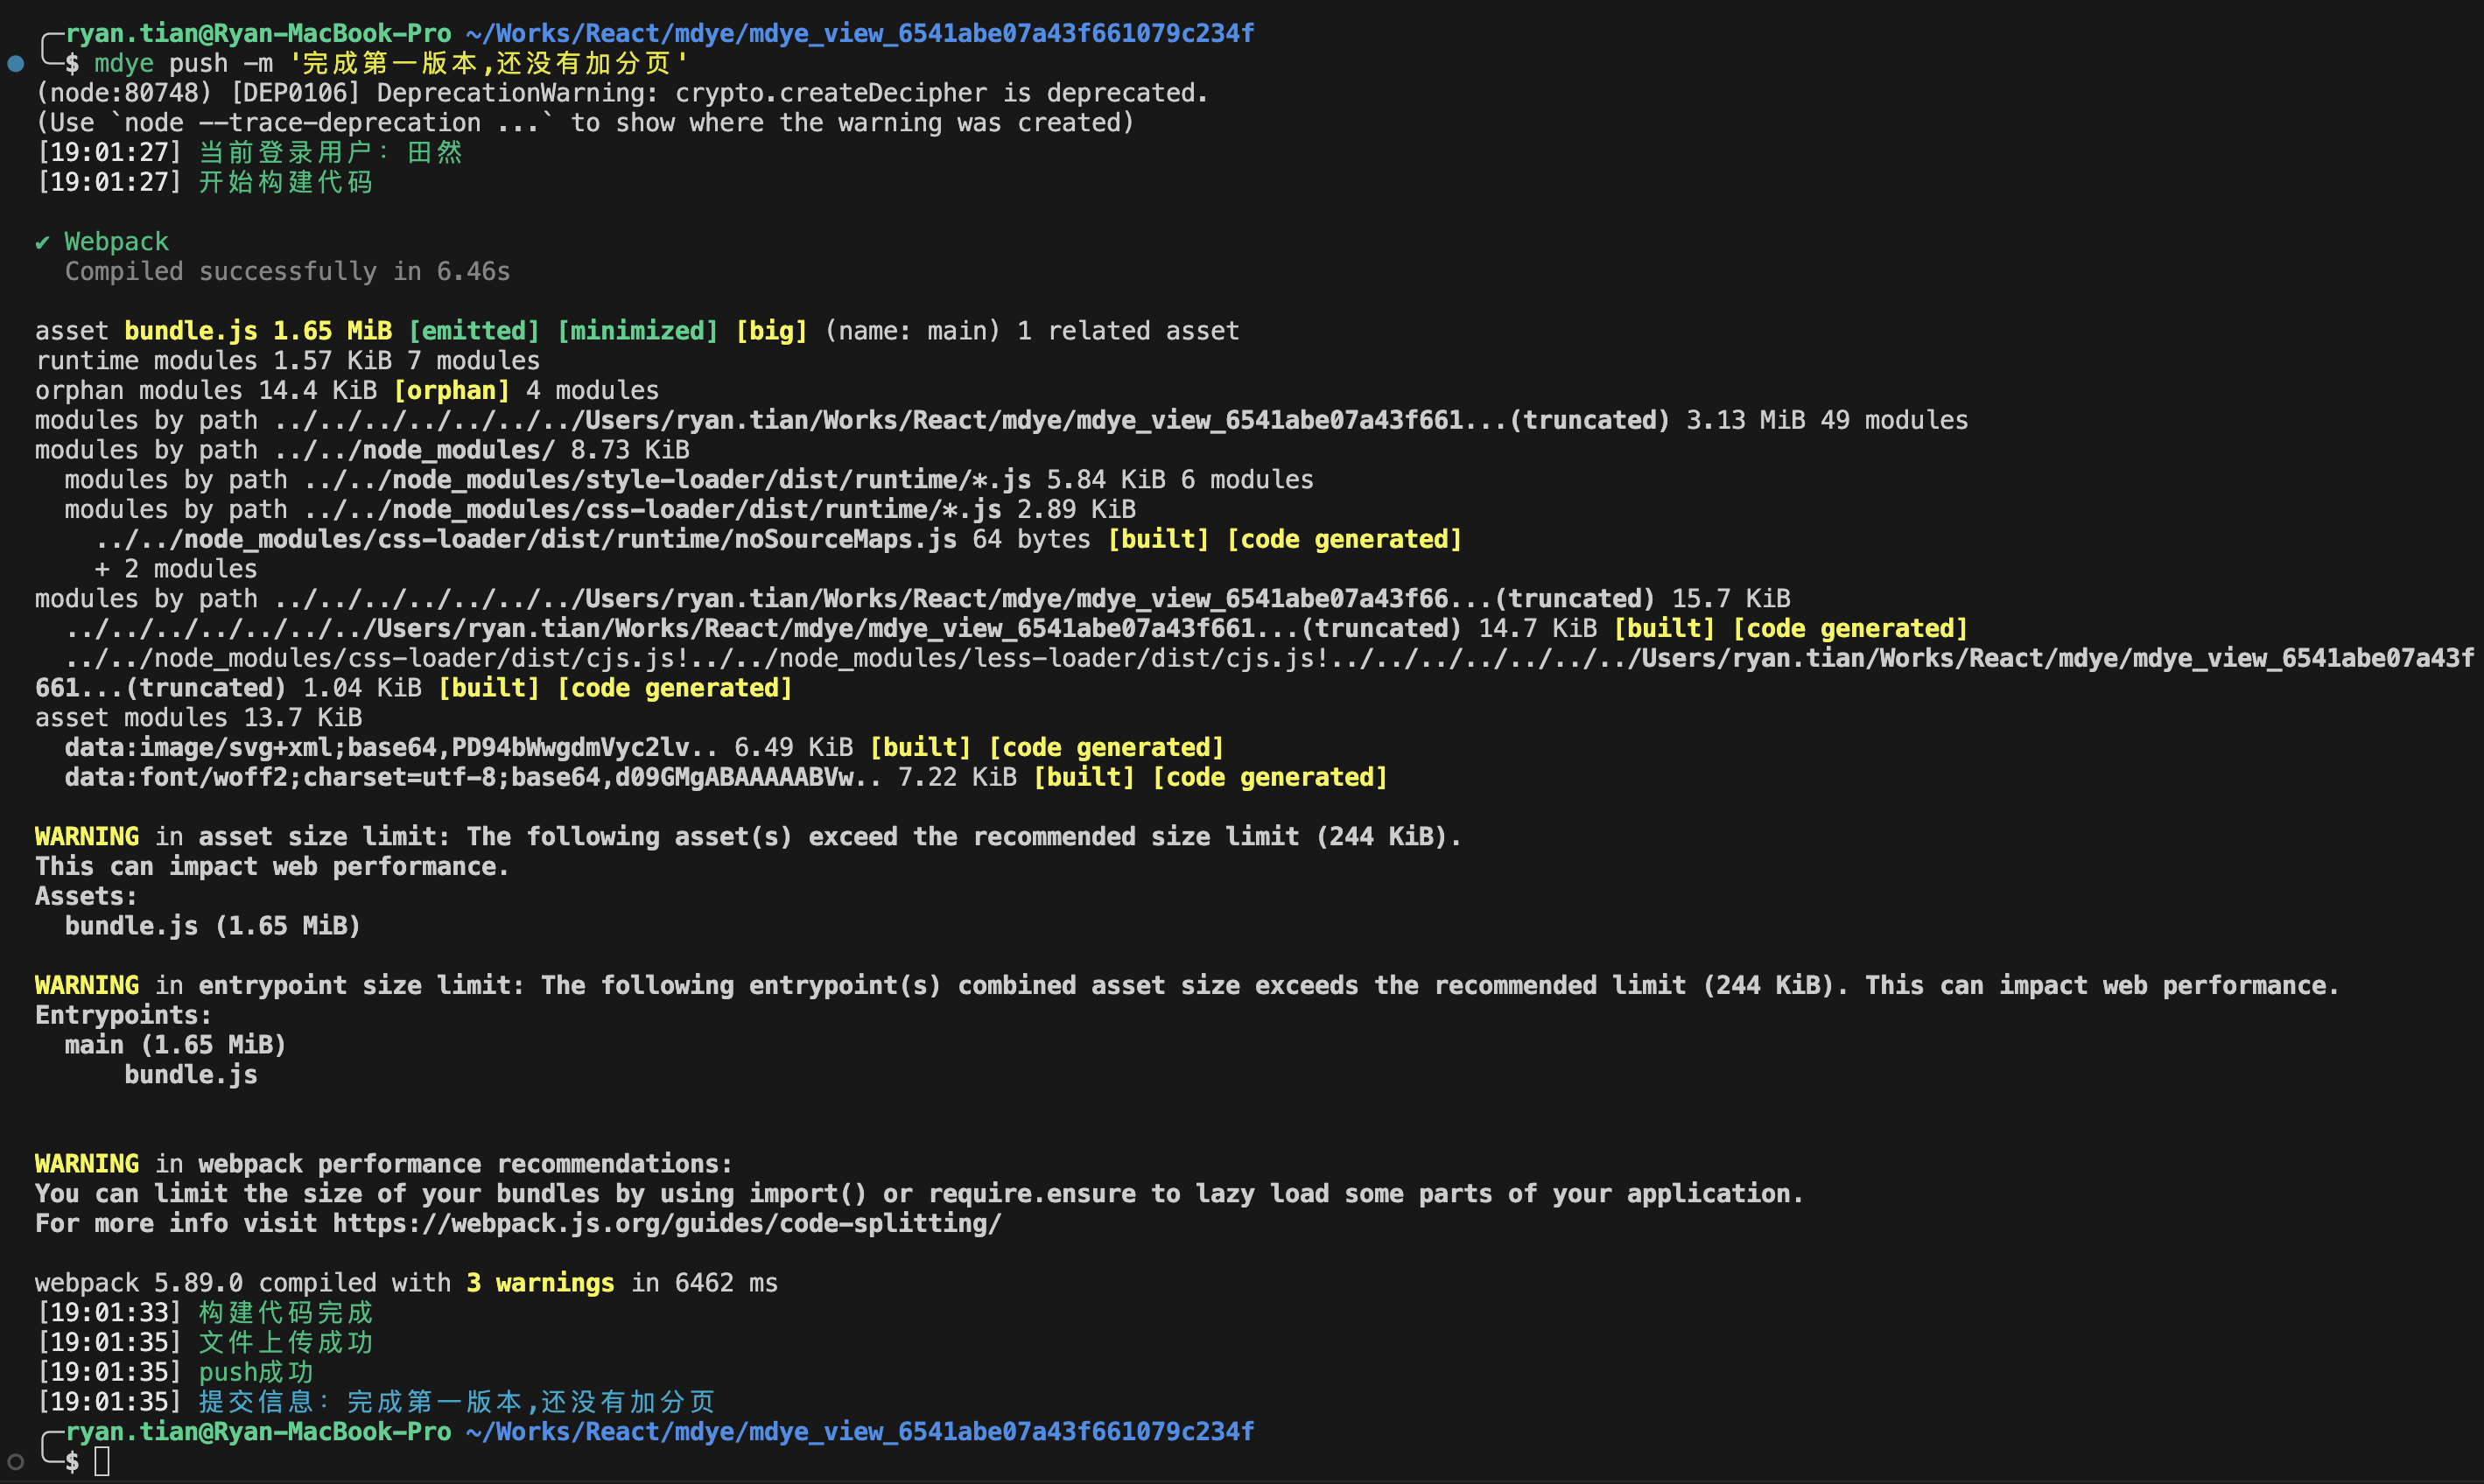Click the top prompt directory path
This screenshot has height=1484, width=2484.
860,34
